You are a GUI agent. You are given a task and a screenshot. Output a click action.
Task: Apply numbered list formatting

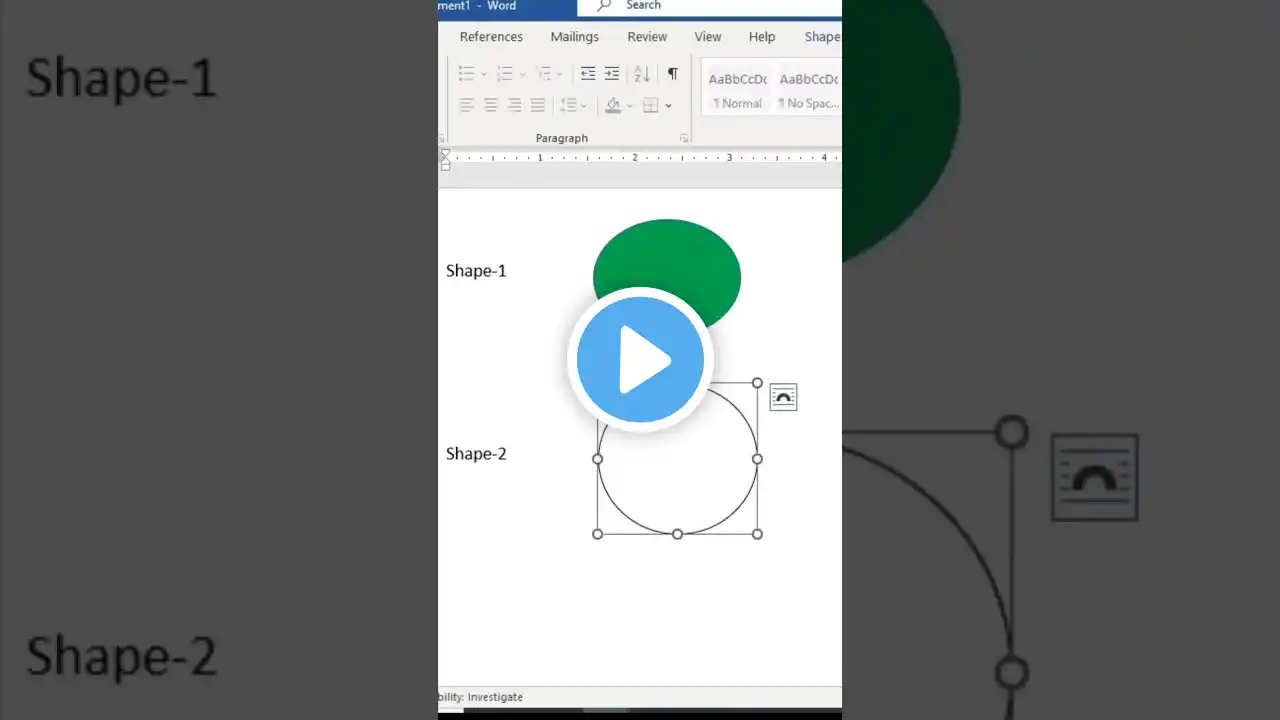505,74
